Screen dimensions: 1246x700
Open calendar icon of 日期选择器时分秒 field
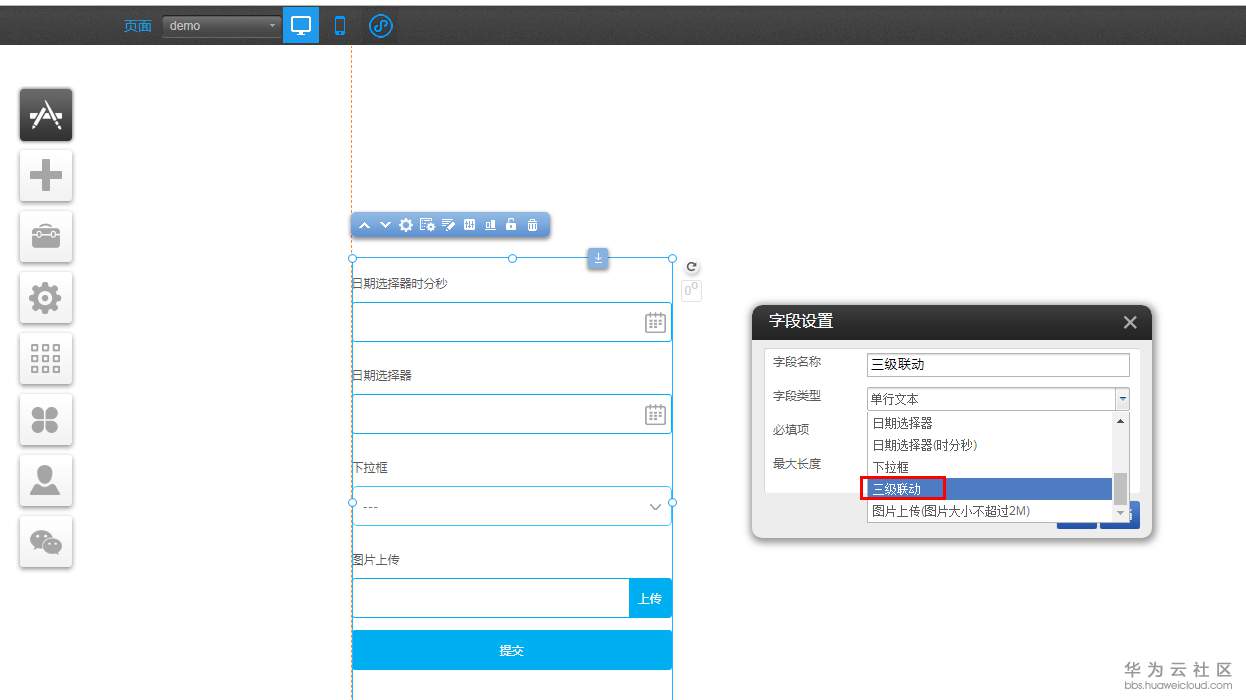pyautogui.click(x=655, y=322)
